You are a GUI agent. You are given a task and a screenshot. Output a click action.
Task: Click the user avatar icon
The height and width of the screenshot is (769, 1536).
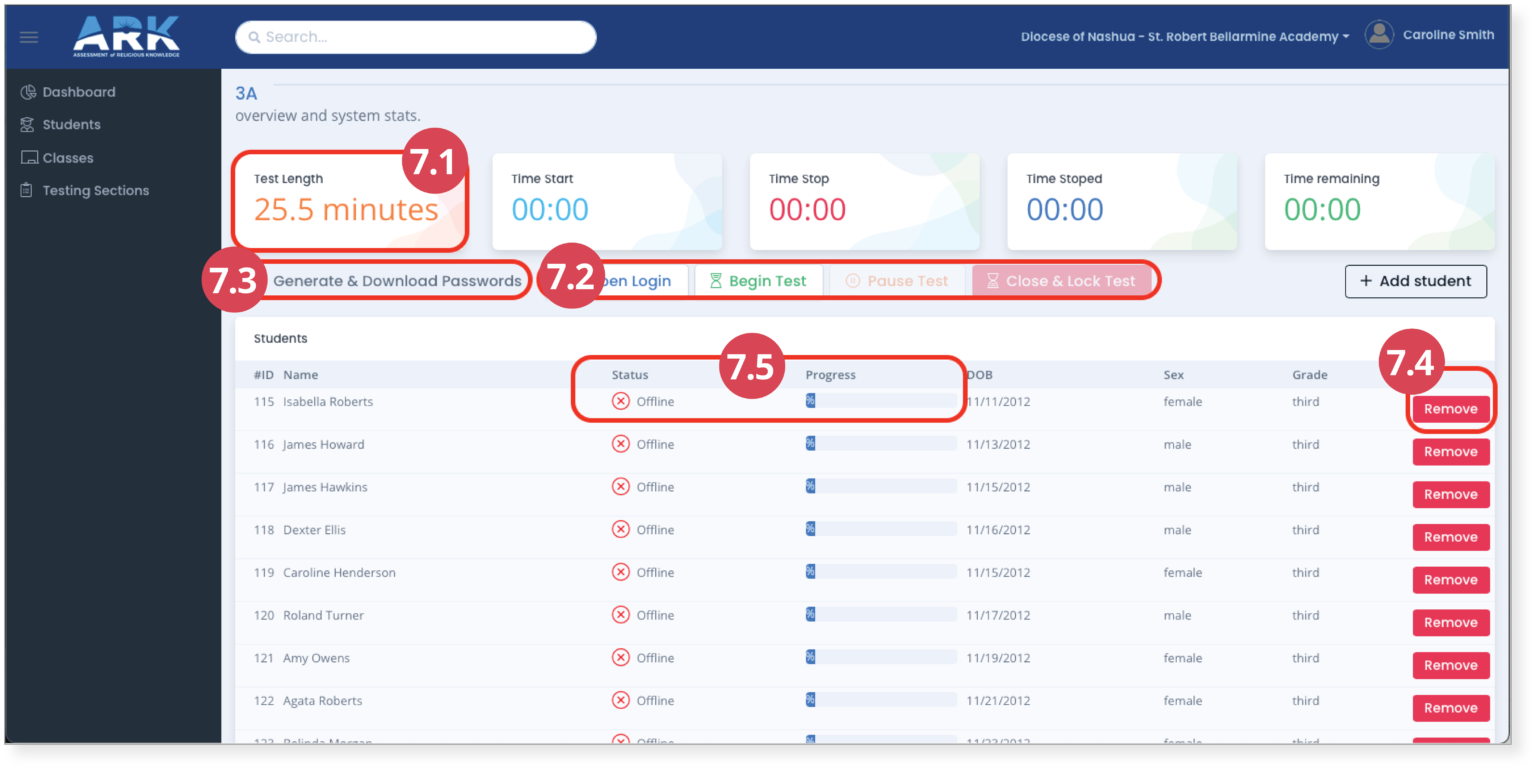tap(1379, 35)
